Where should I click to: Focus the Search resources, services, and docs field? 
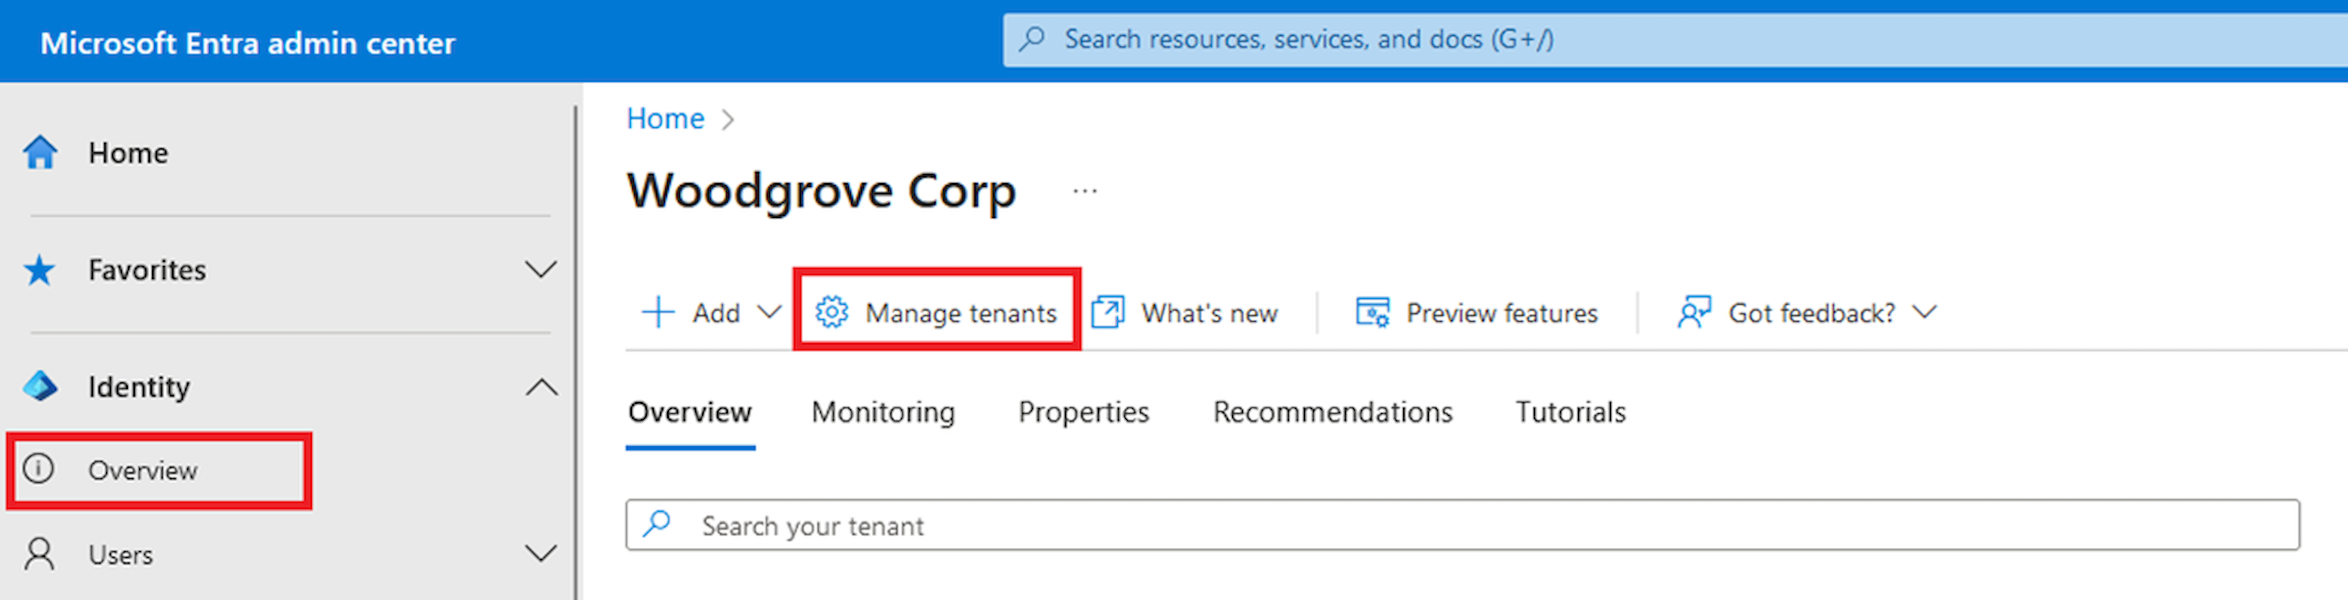coord(1675,40)
